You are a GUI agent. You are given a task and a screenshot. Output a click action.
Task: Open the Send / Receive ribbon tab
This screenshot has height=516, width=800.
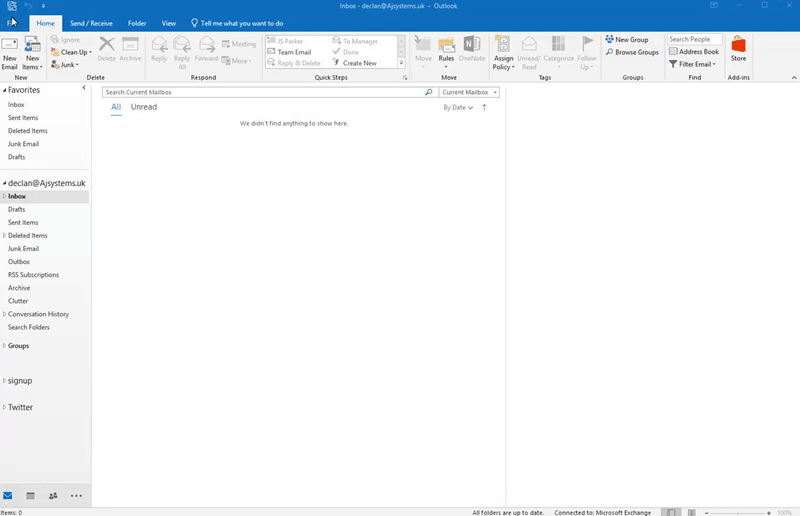[91, 23]
